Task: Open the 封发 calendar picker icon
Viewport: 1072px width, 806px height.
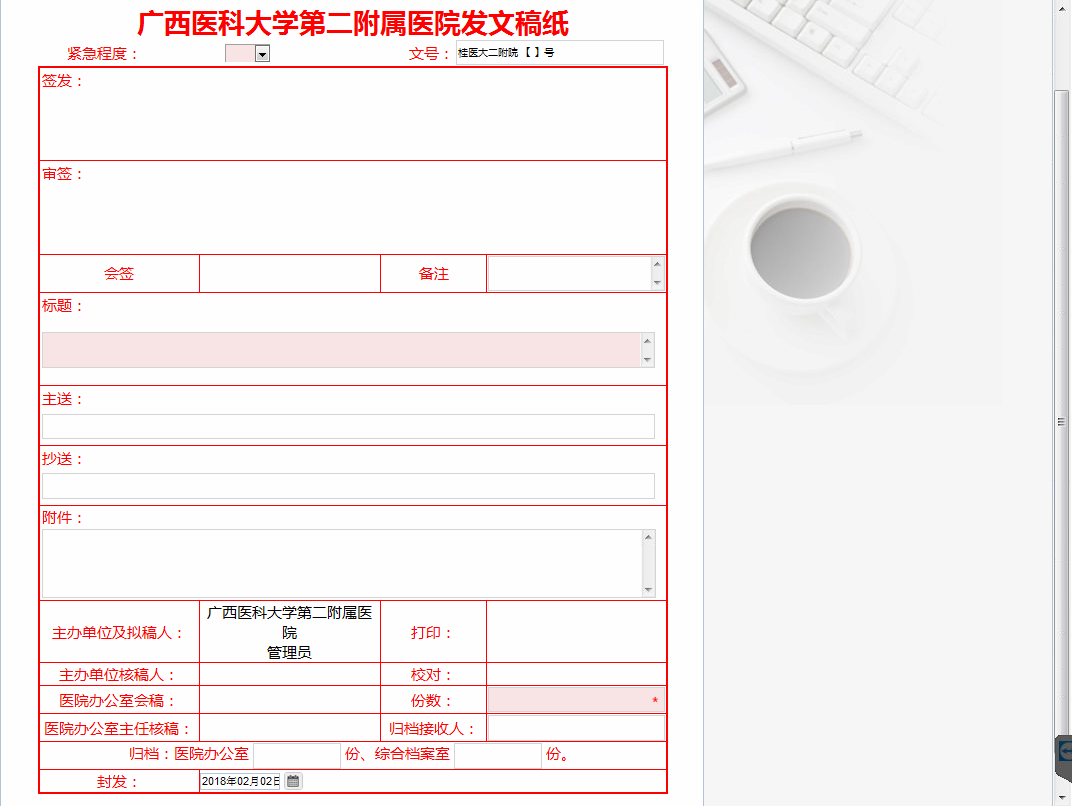Action: (x=293, y=781)
